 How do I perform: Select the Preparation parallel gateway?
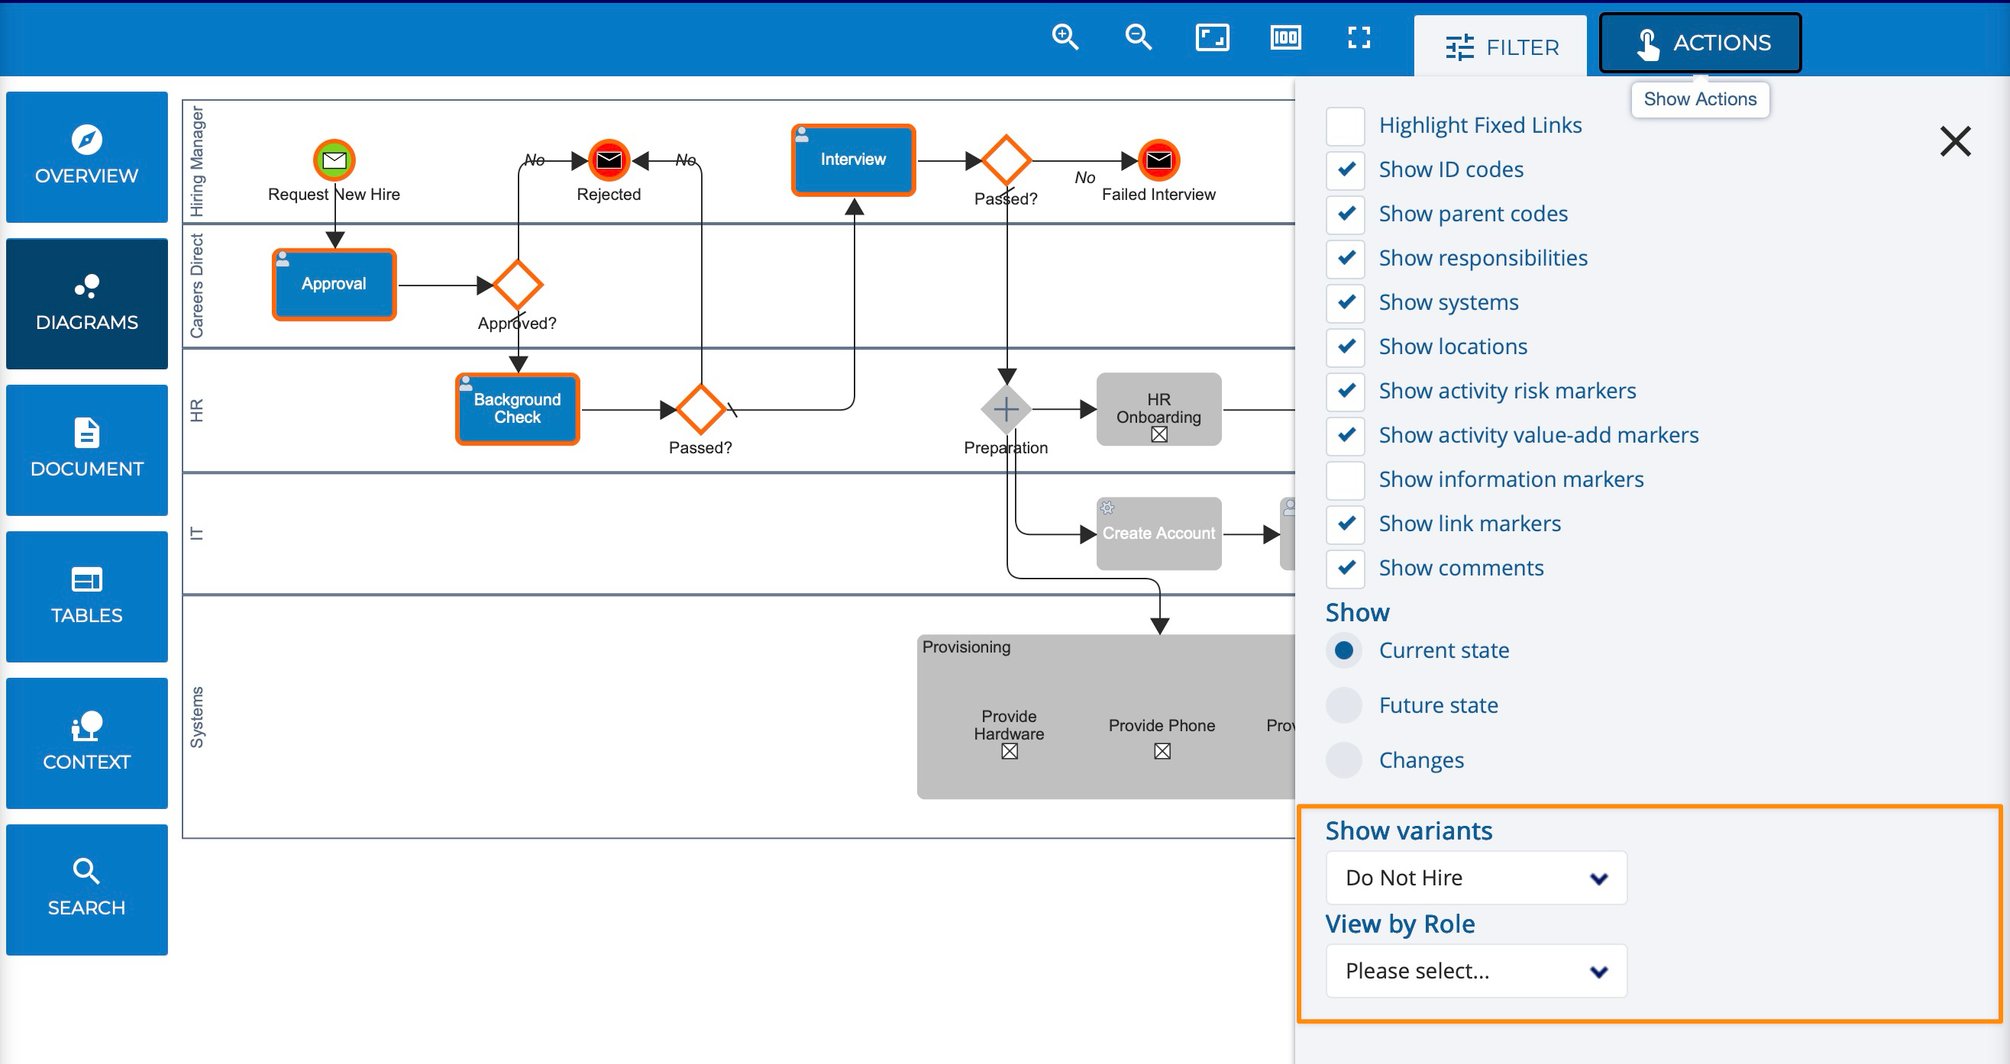click(x=1006, y=409)
